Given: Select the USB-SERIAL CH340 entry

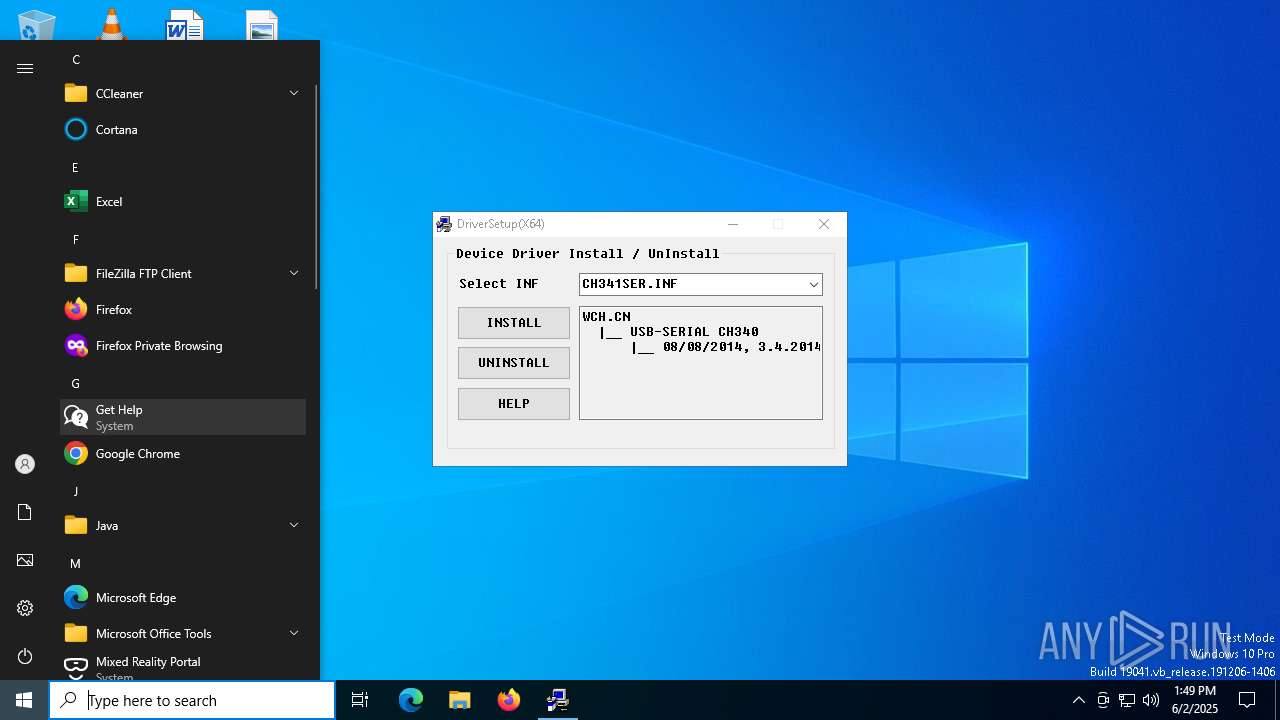Looking at the screenshot, I should 694,332.
